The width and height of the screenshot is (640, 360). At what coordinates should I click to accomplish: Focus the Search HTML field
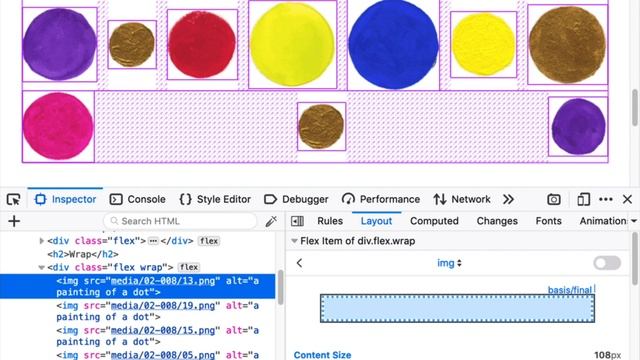pos(180,221)
